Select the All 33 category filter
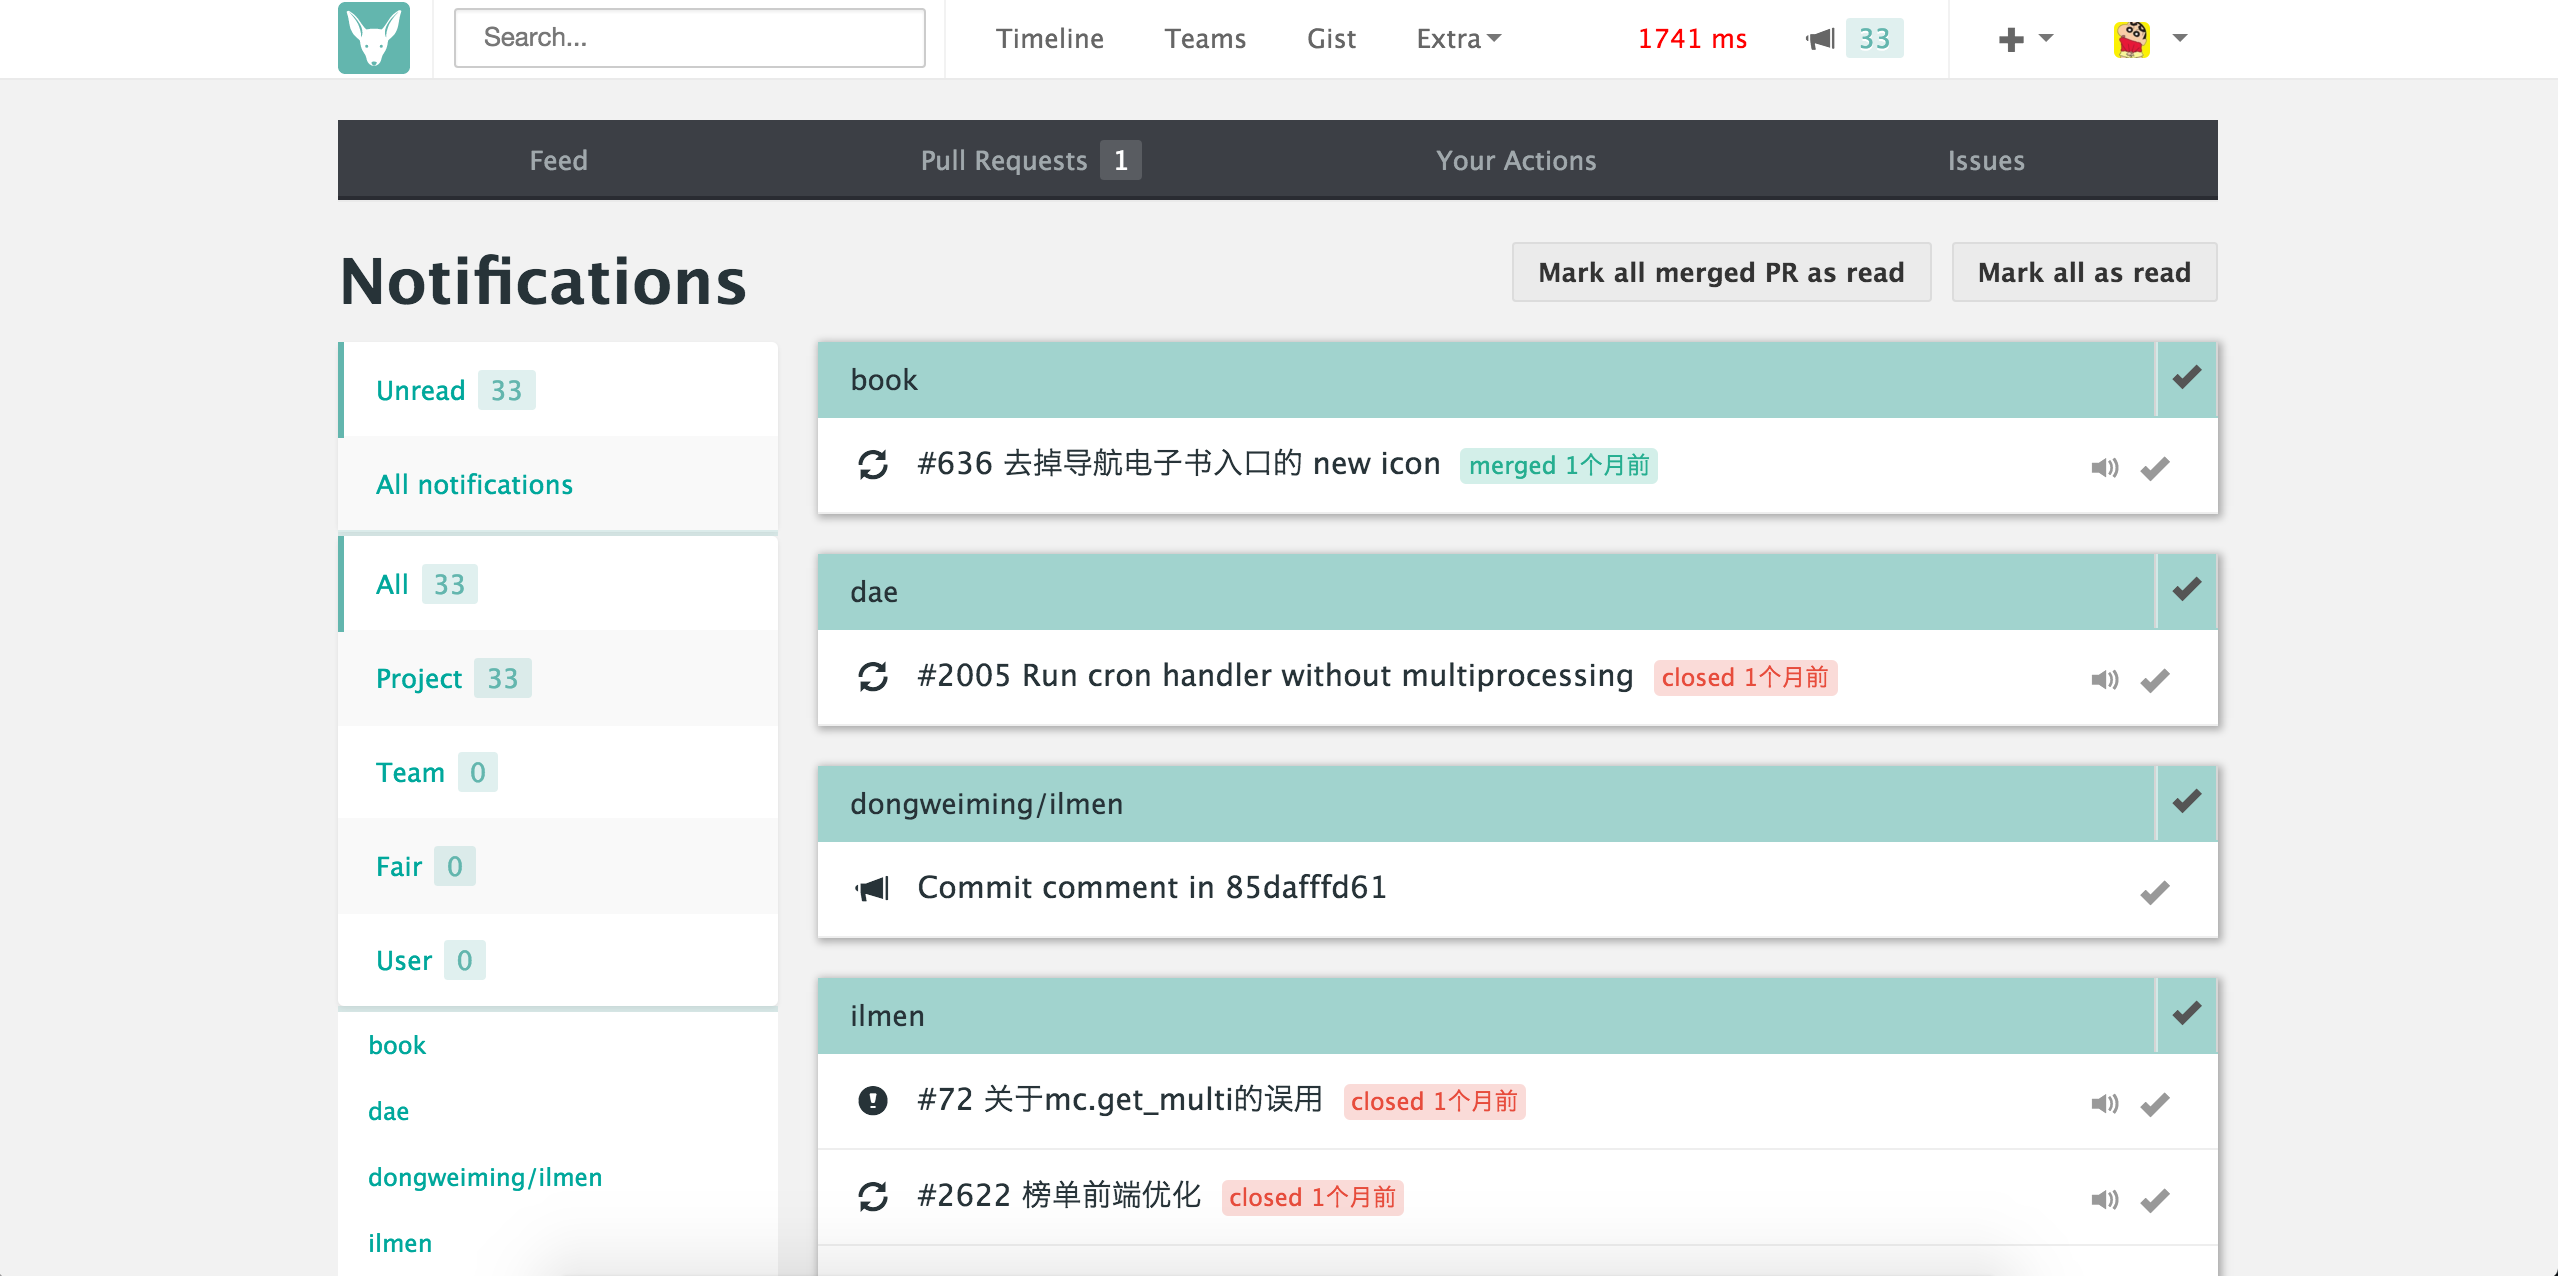 (x=558, y=584)
